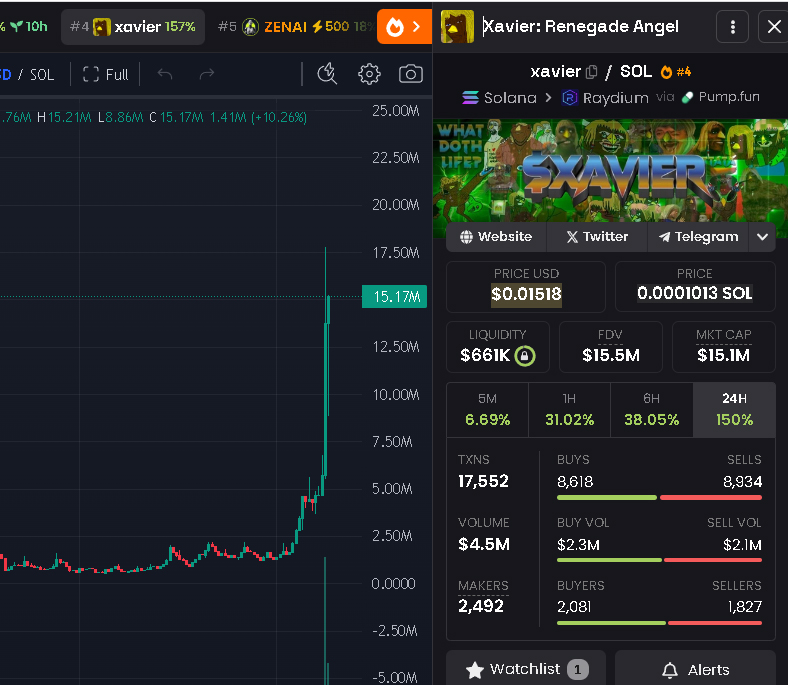This screenshot has height=685, width=788.
Task: Add token to Watchlist
Action: click(x=526, y=669)
